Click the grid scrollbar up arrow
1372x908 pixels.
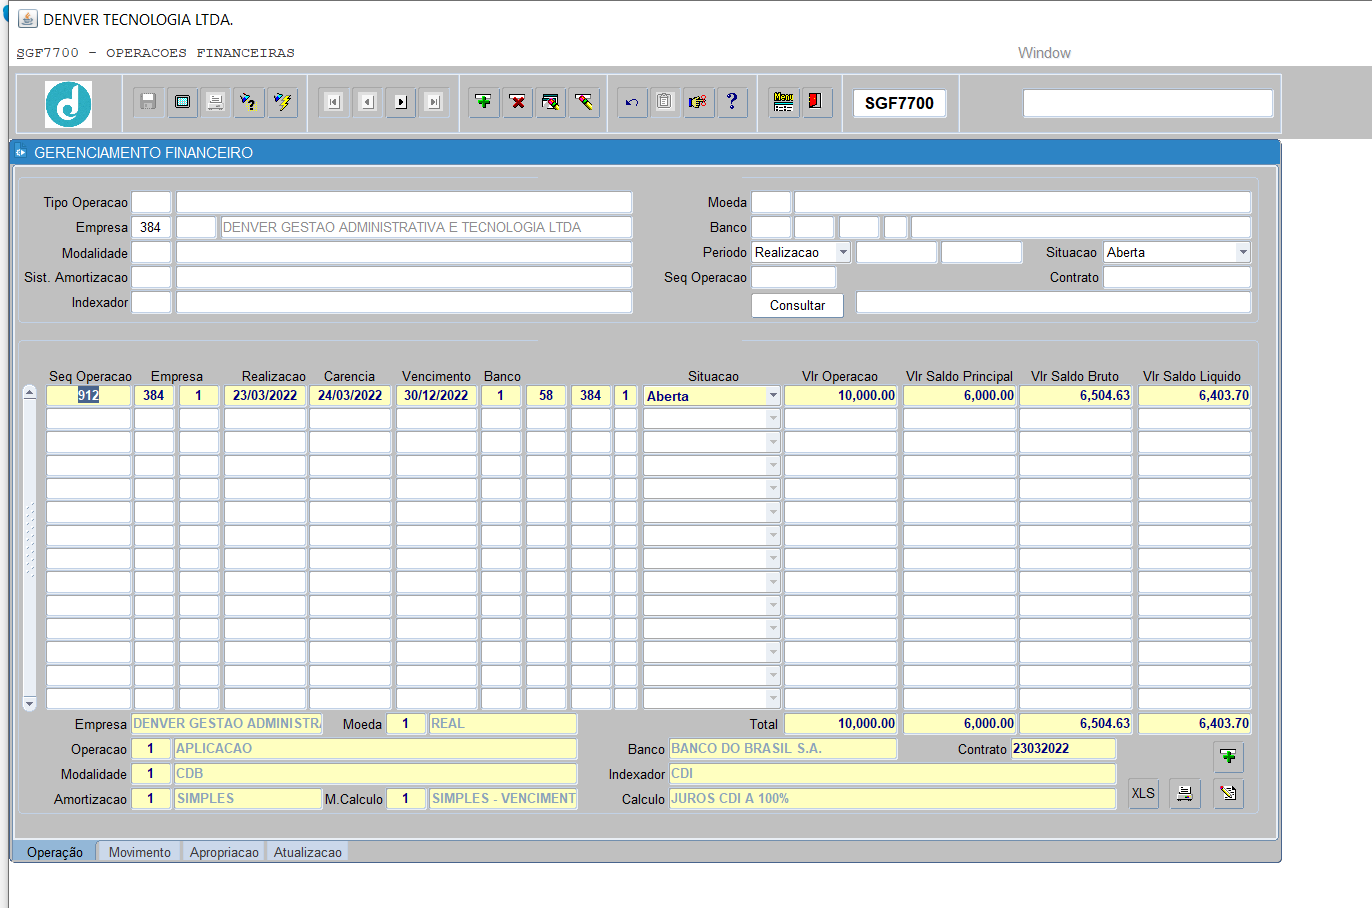click(x=29, y=393)
